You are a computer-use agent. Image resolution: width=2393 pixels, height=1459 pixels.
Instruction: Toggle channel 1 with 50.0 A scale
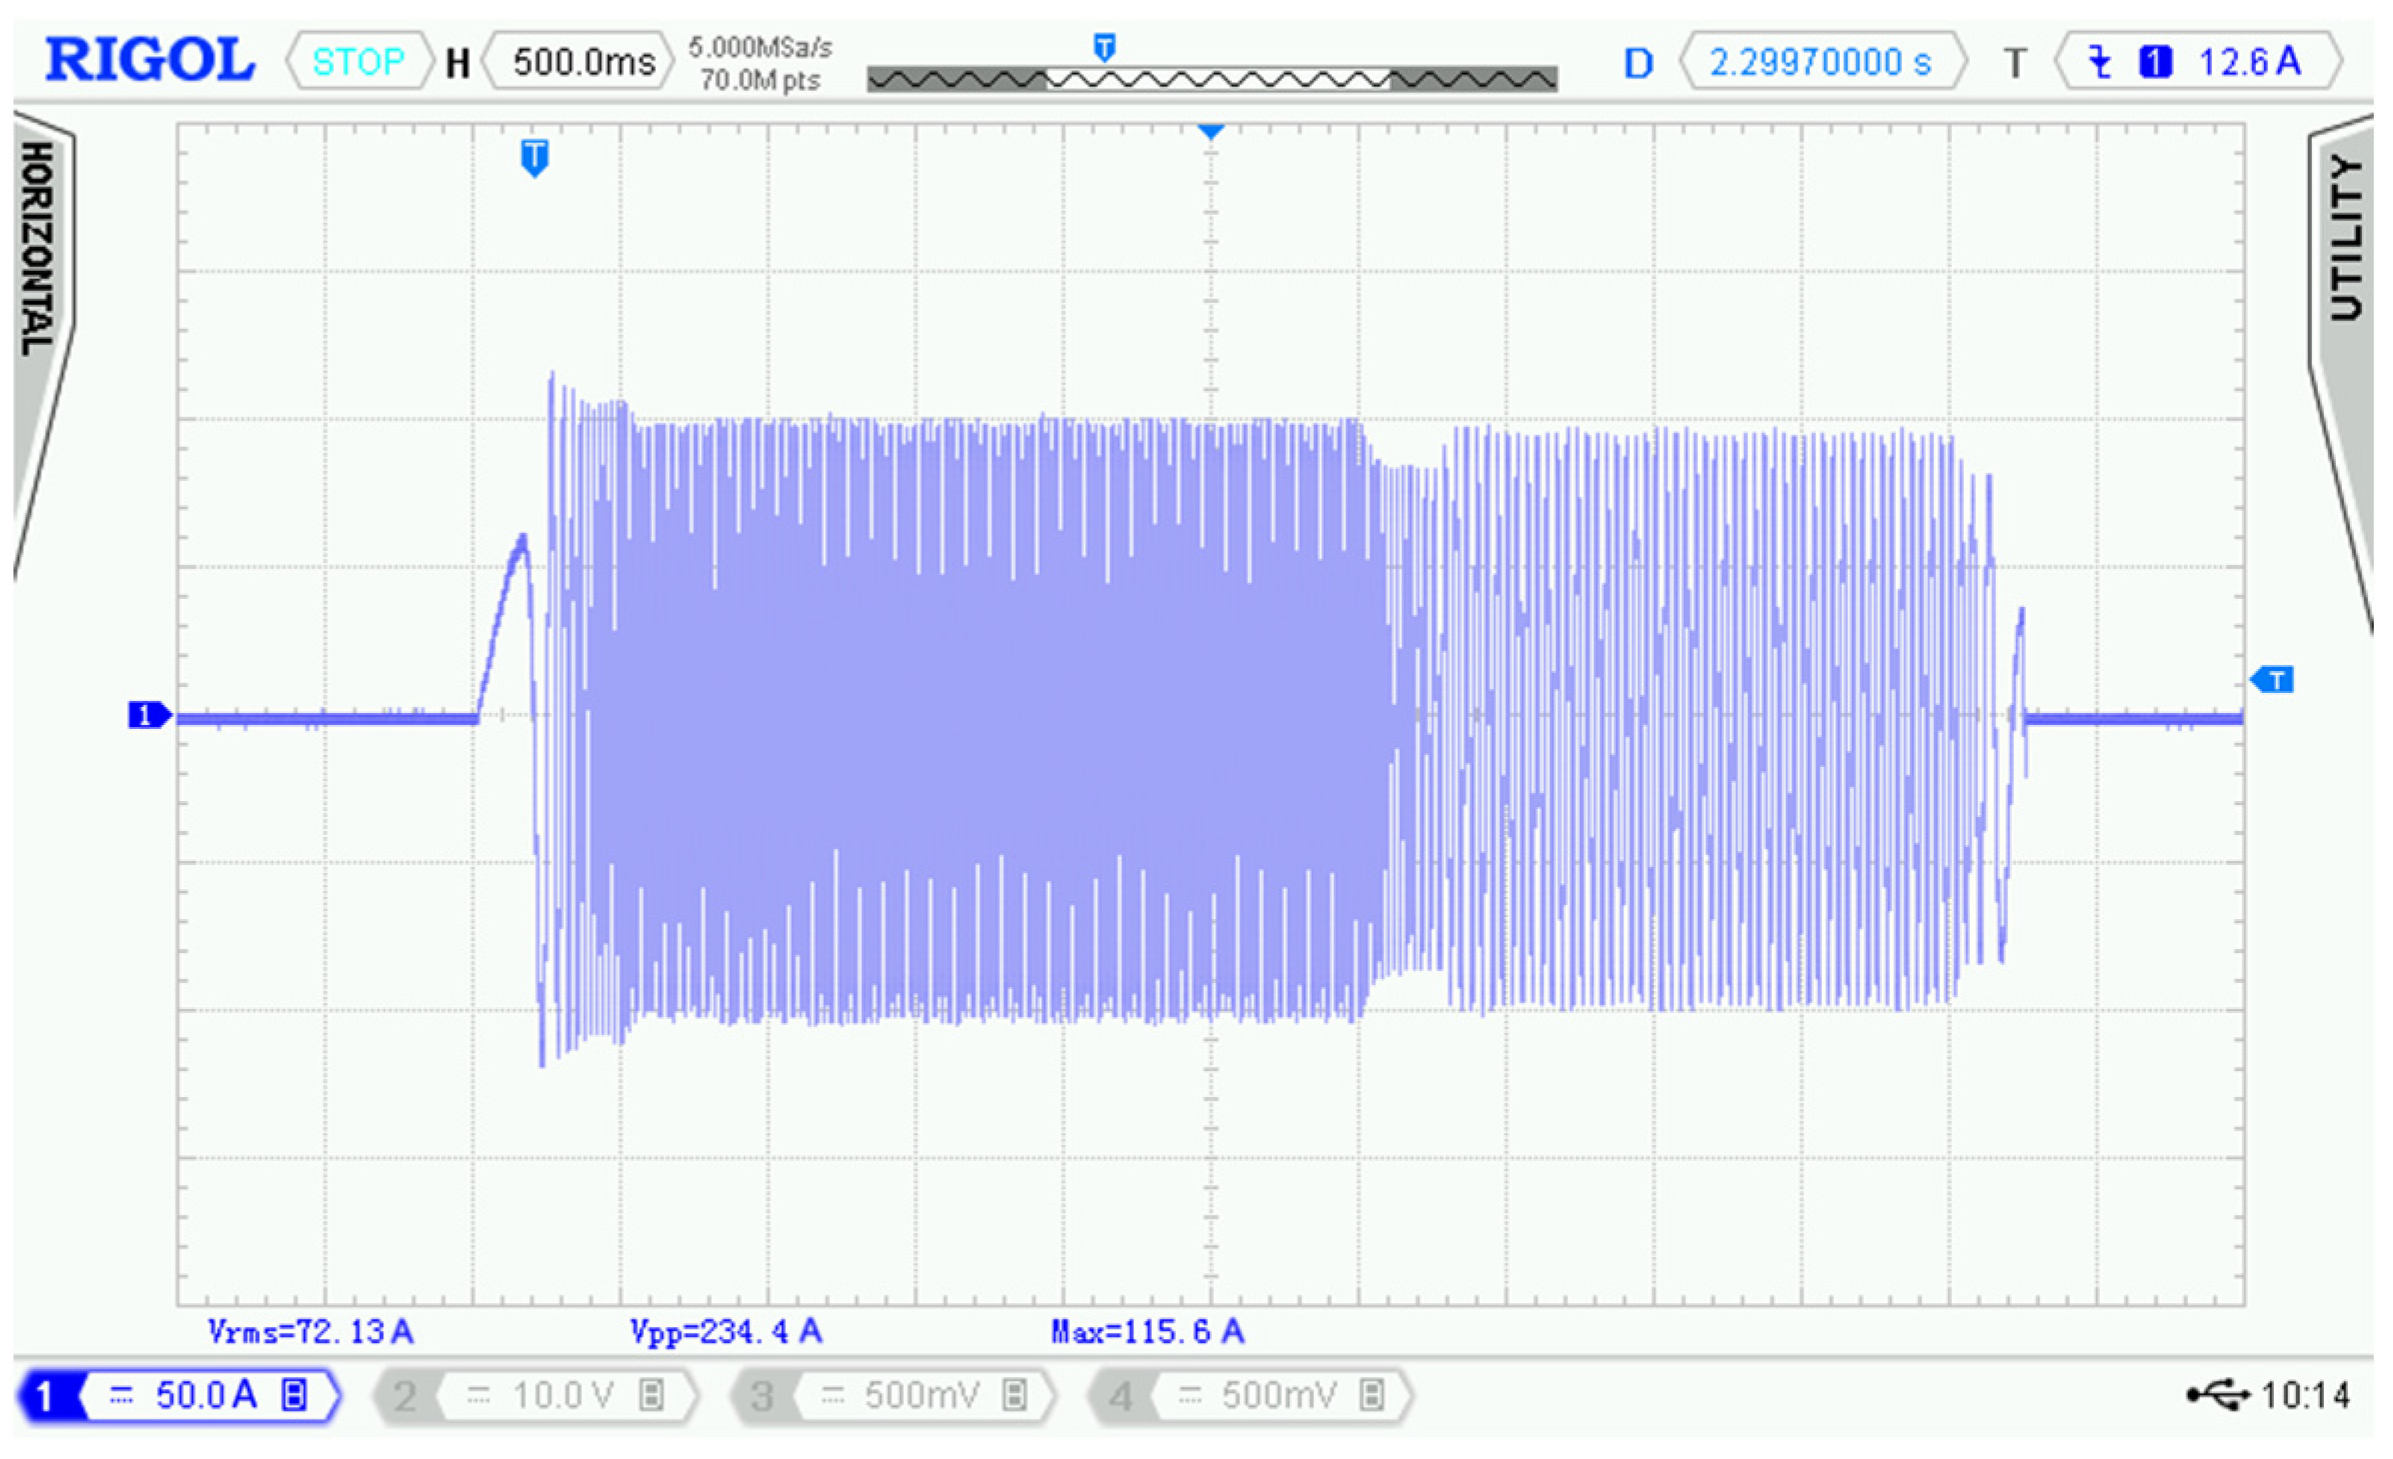pos(180,1395)
